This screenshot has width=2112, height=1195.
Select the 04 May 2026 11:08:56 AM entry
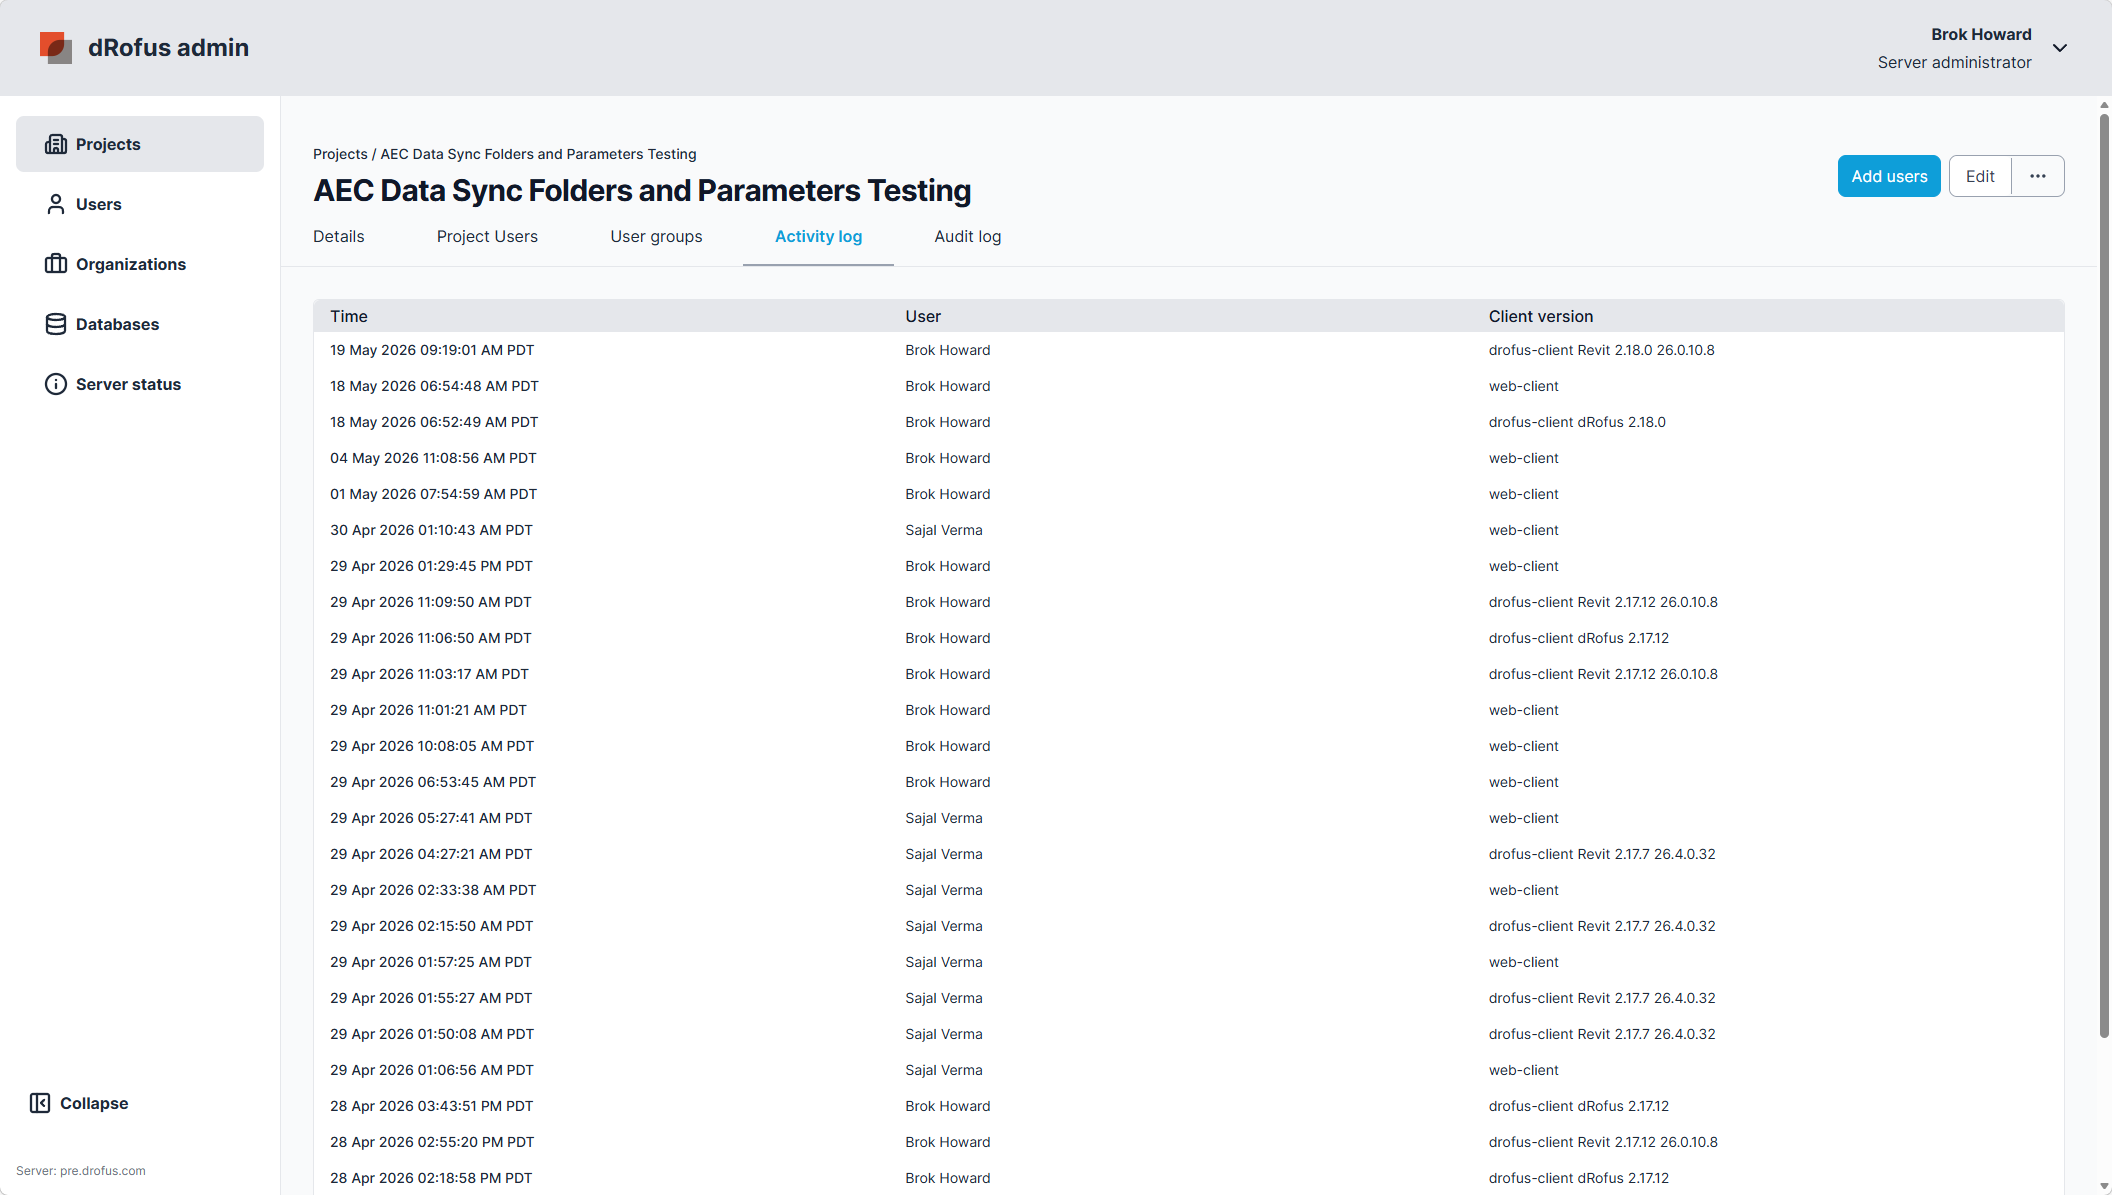(x=1188, y=458)
